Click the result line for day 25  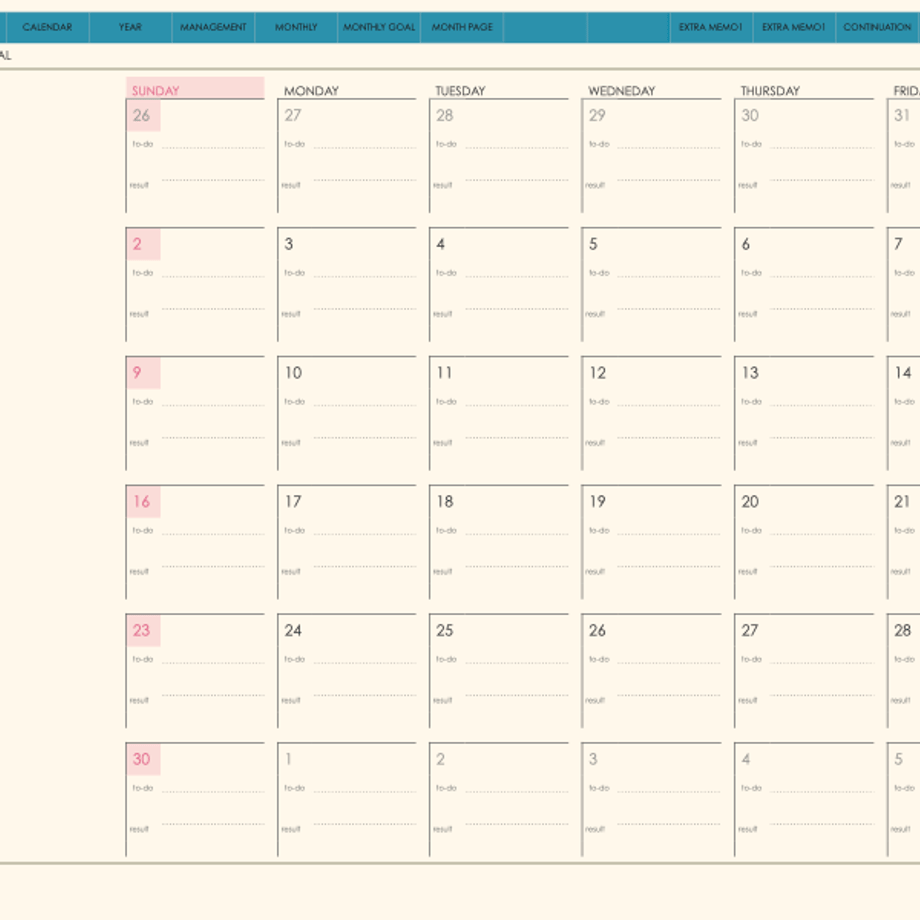coord(516,695)
